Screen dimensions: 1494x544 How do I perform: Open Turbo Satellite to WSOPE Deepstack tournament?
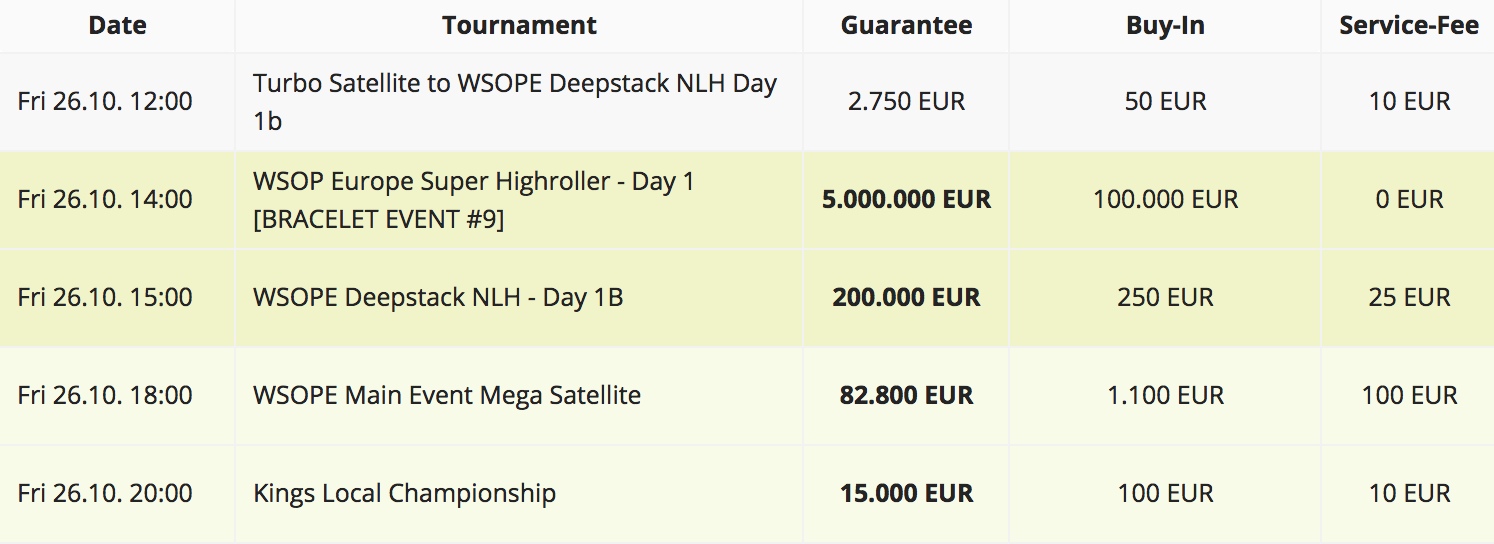pyautogui.click(x=515, y=102)
